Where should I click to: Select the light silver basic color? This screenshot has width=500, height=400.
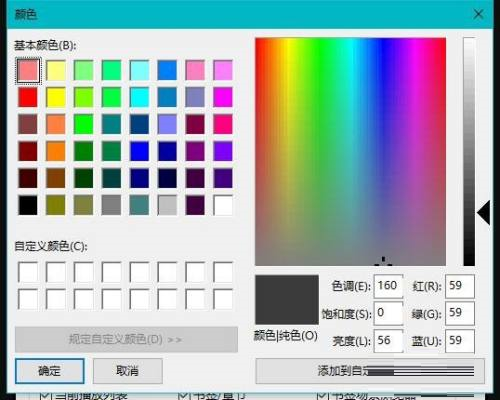pos(167,205)
